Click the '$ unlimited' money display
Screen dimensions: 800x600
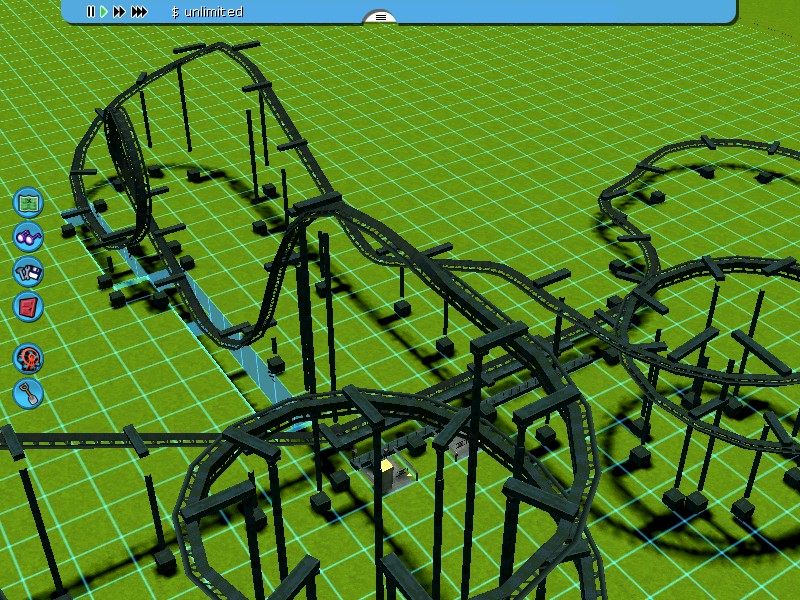[x=207, y=12]
